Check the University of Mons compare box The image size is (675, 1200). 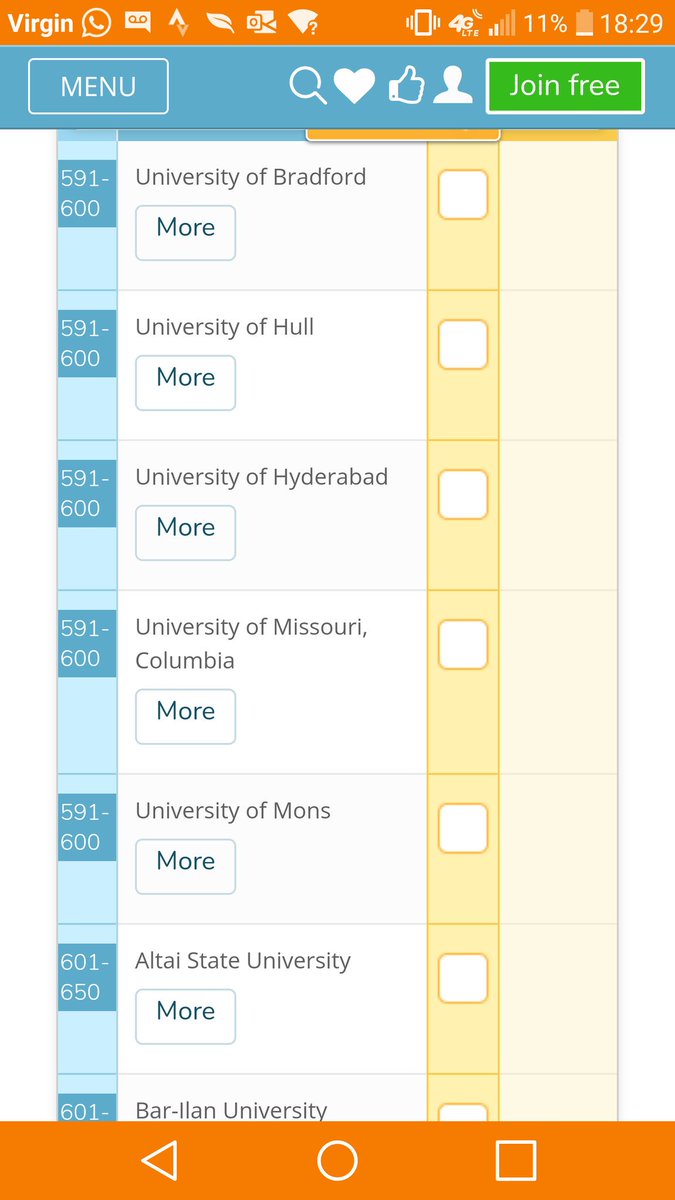click(x=463, y=829)
